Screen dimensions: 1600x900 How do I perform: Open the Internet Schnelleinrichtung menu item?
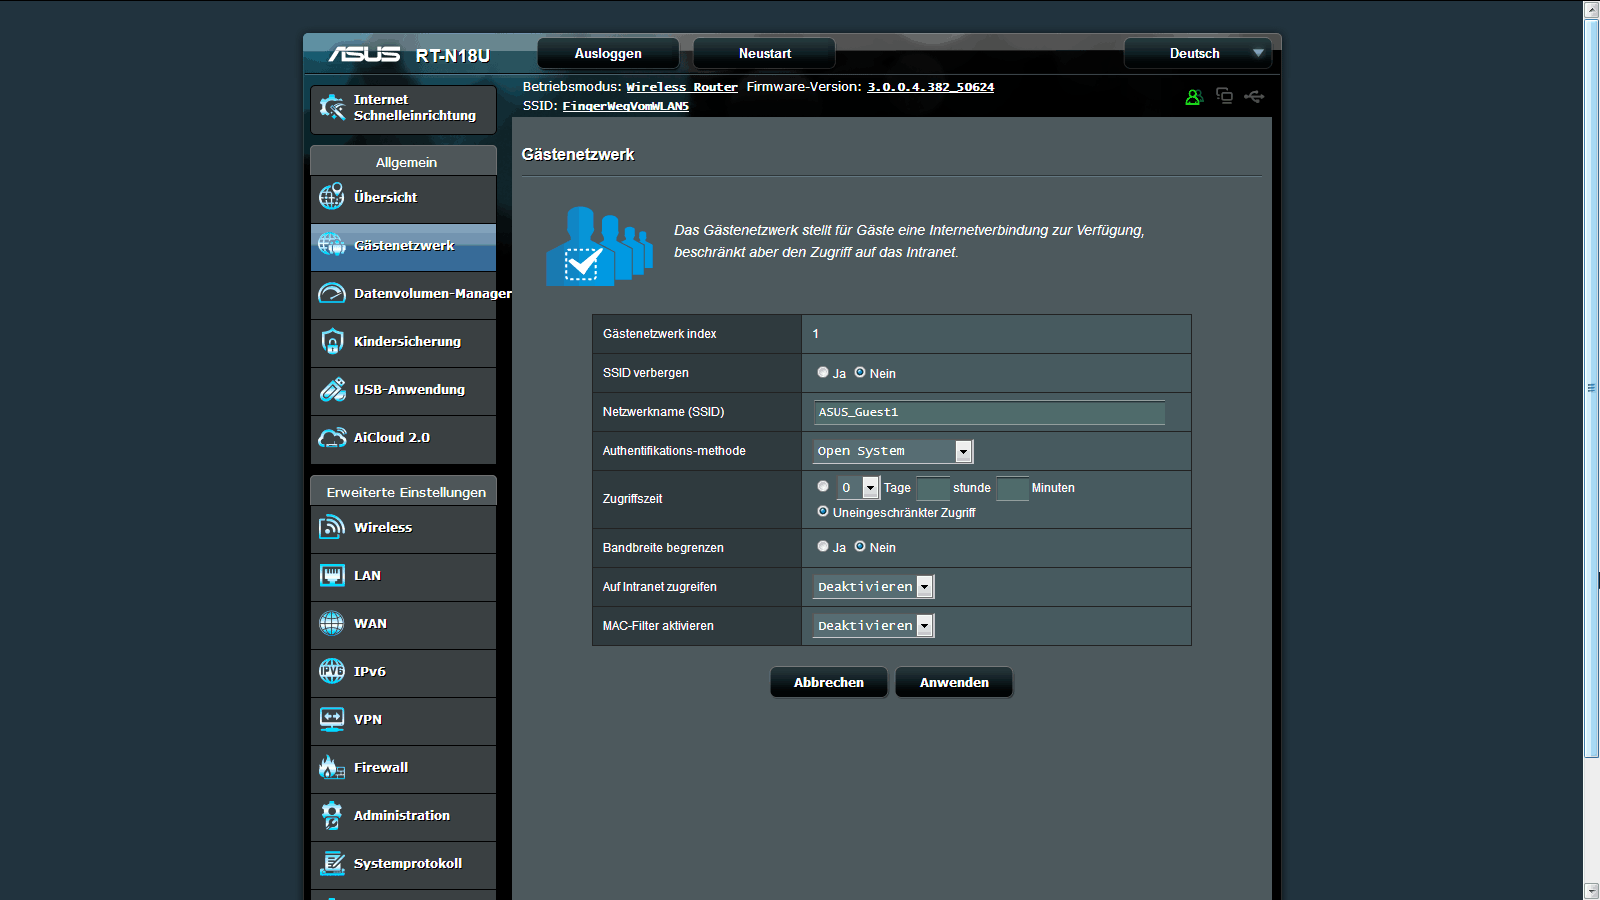[x=403, y=109]
